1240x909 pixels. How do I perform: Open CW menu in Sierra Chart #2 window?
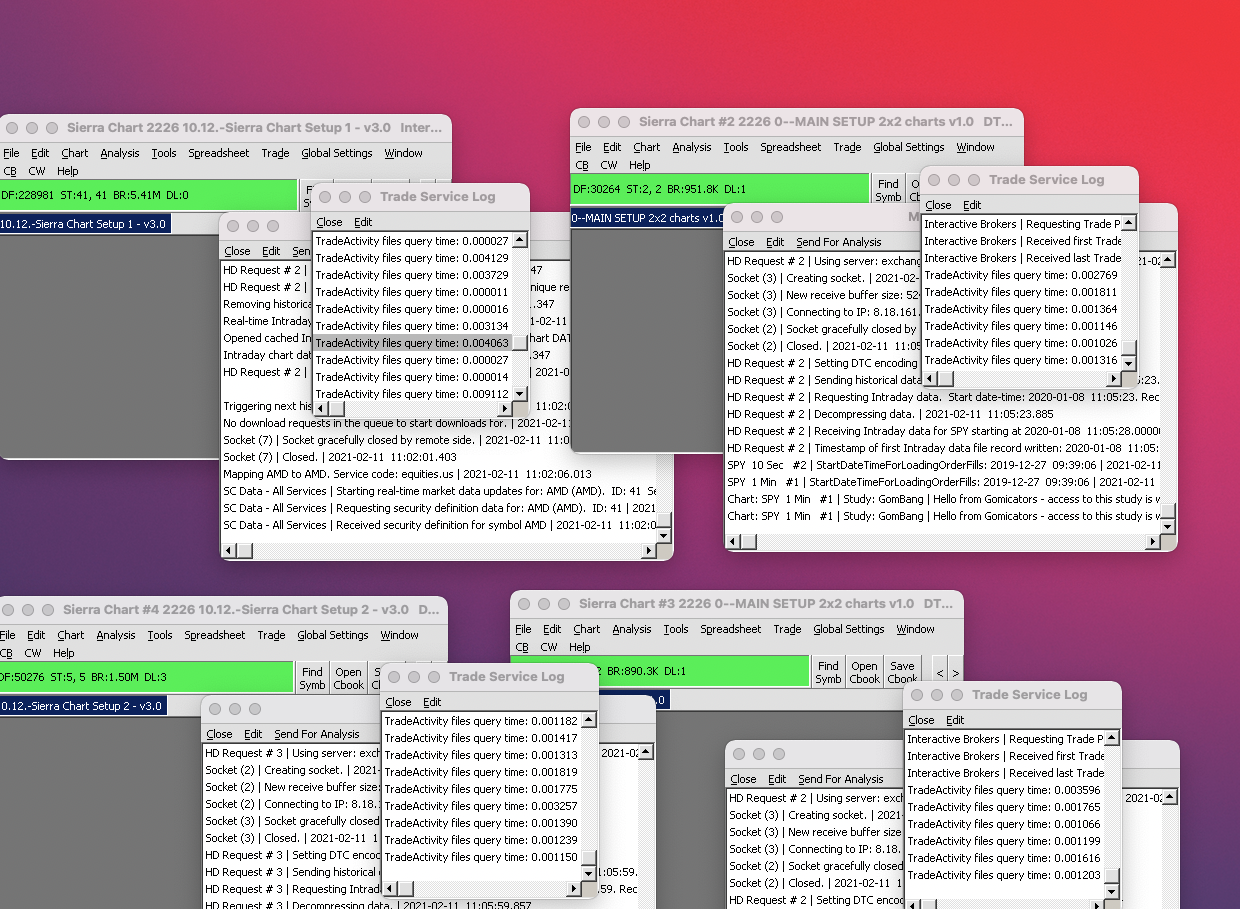click(609, 165)
